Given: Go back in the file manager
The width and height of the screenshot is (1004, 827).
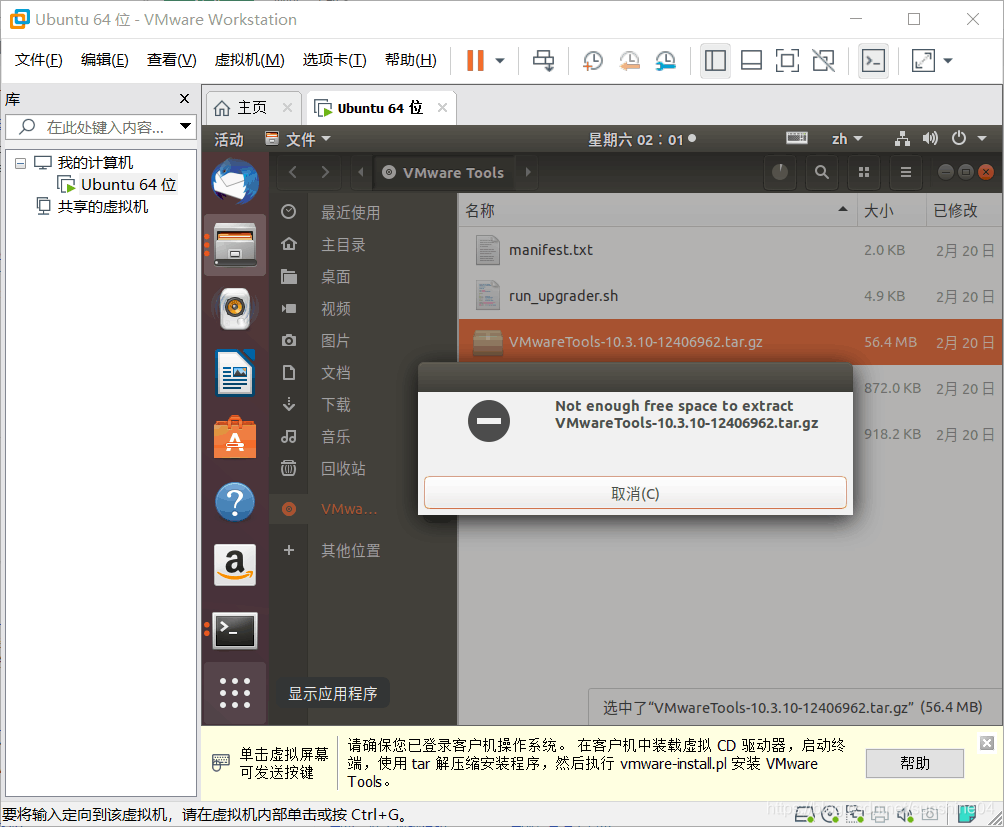Looking at the screenshot, I should (293, 172).
